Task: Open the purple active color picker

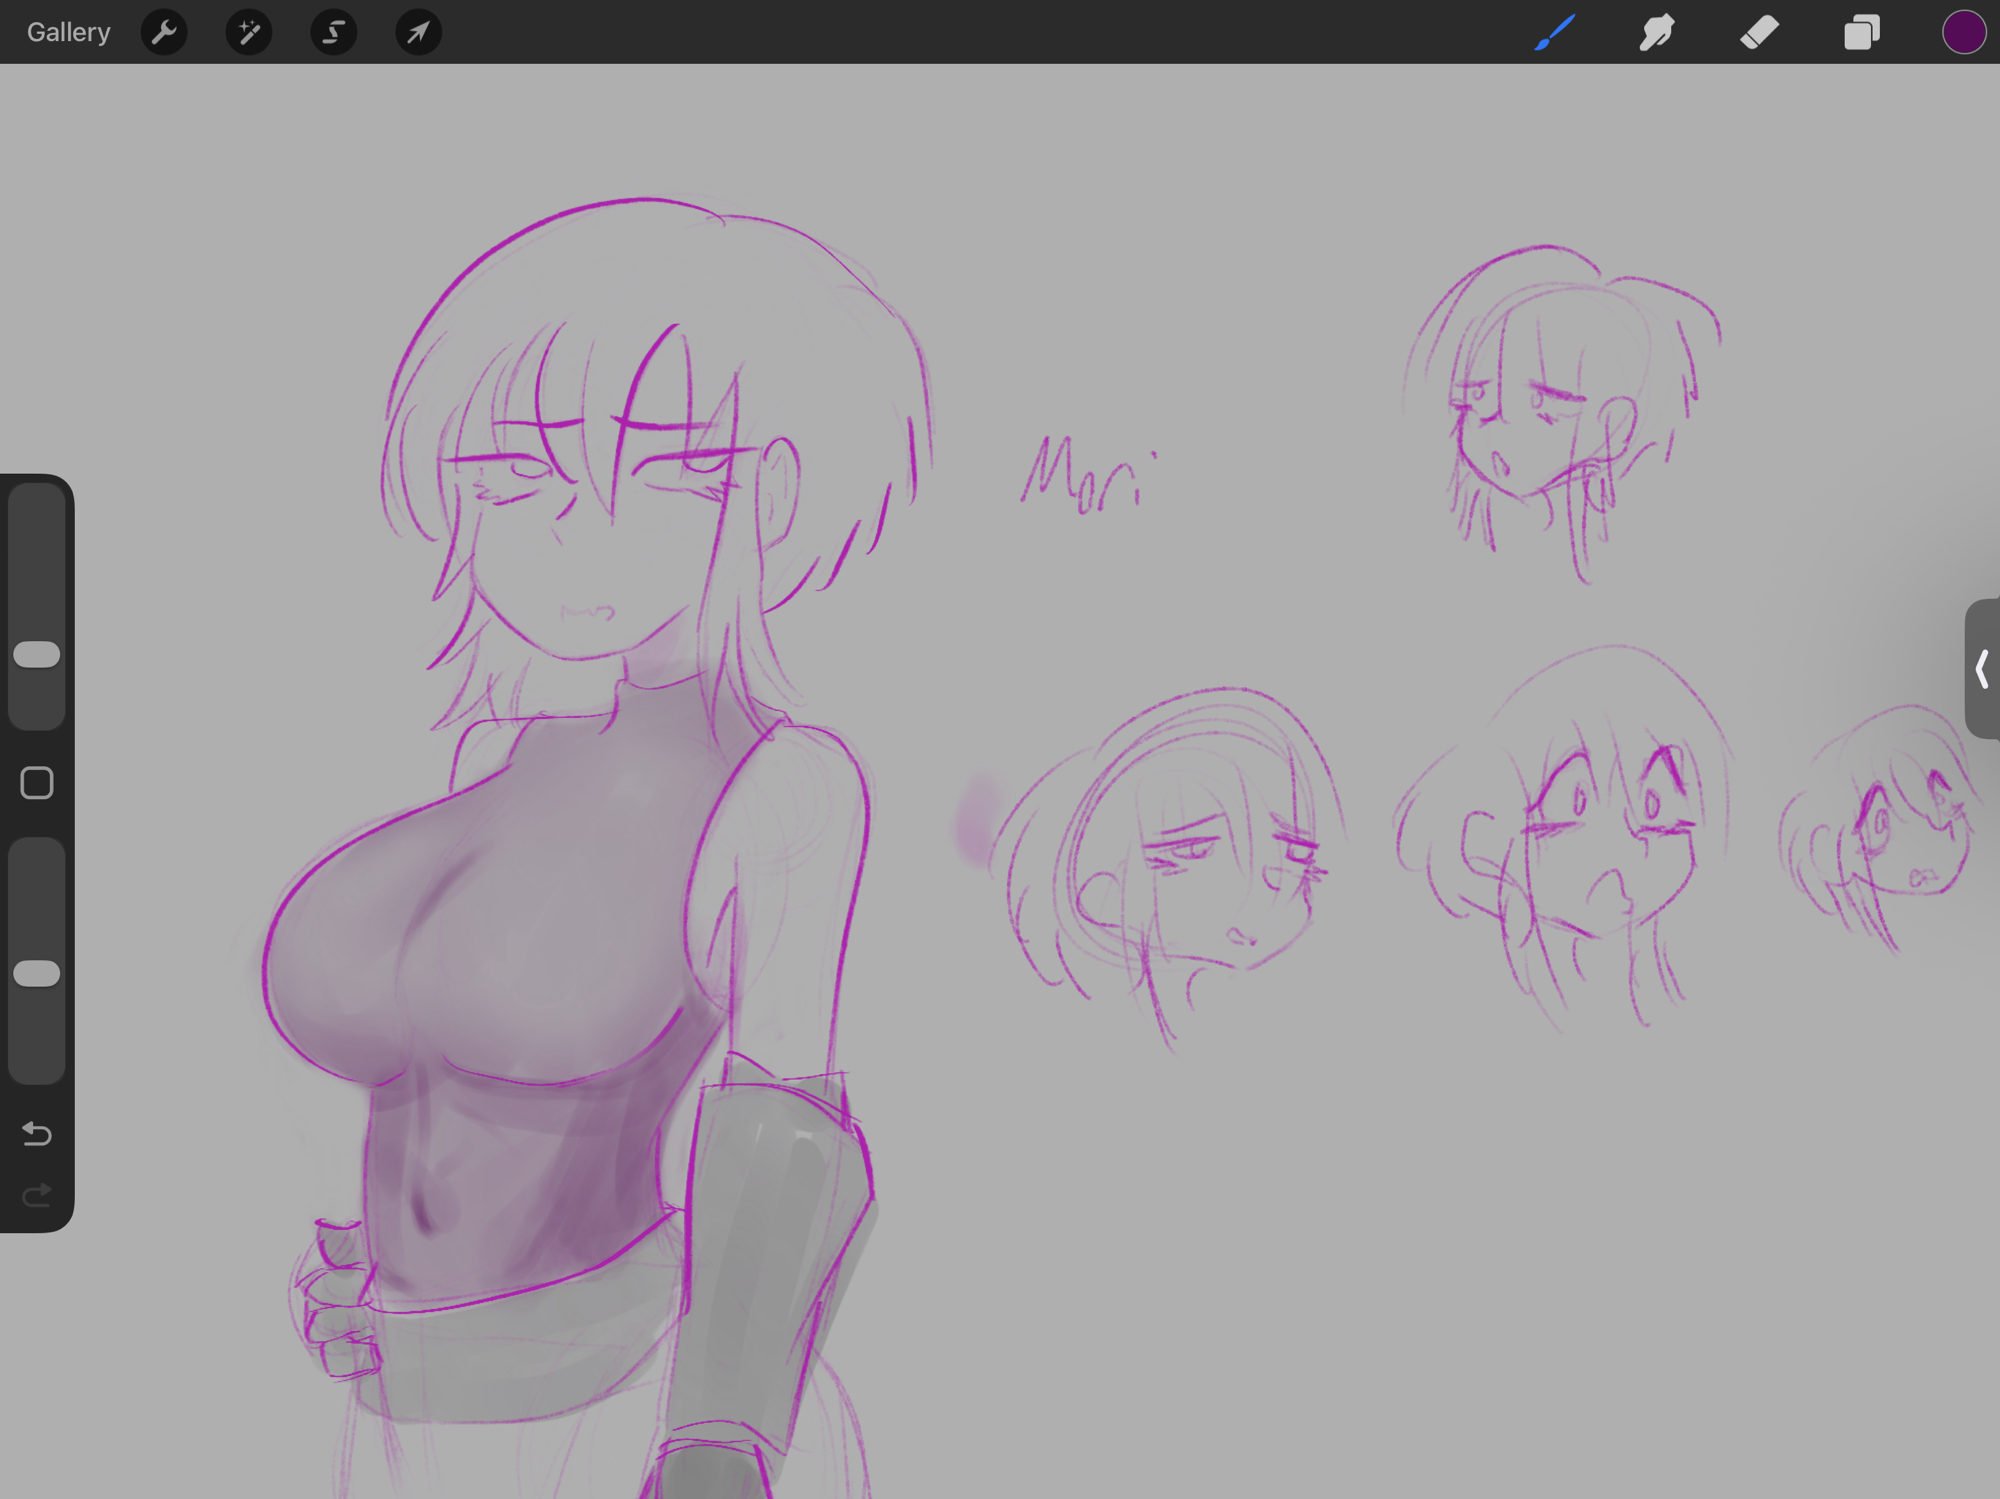Action: pos(1963,32)
